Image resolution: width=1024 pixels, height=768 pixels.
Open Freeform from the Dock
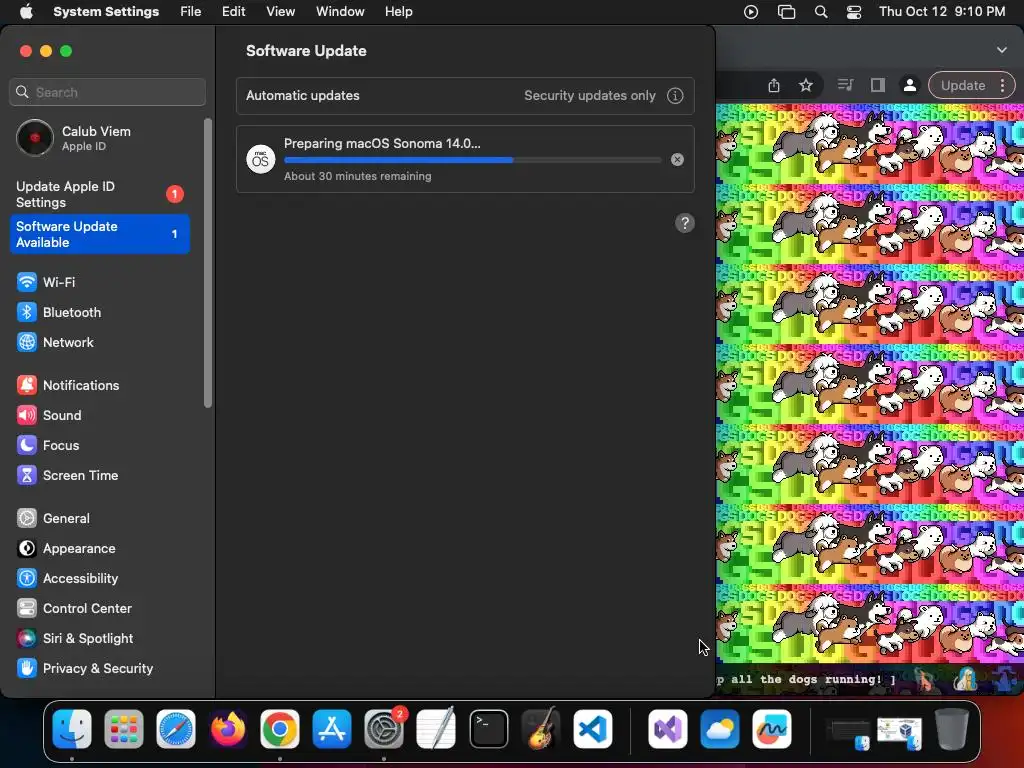772,729
